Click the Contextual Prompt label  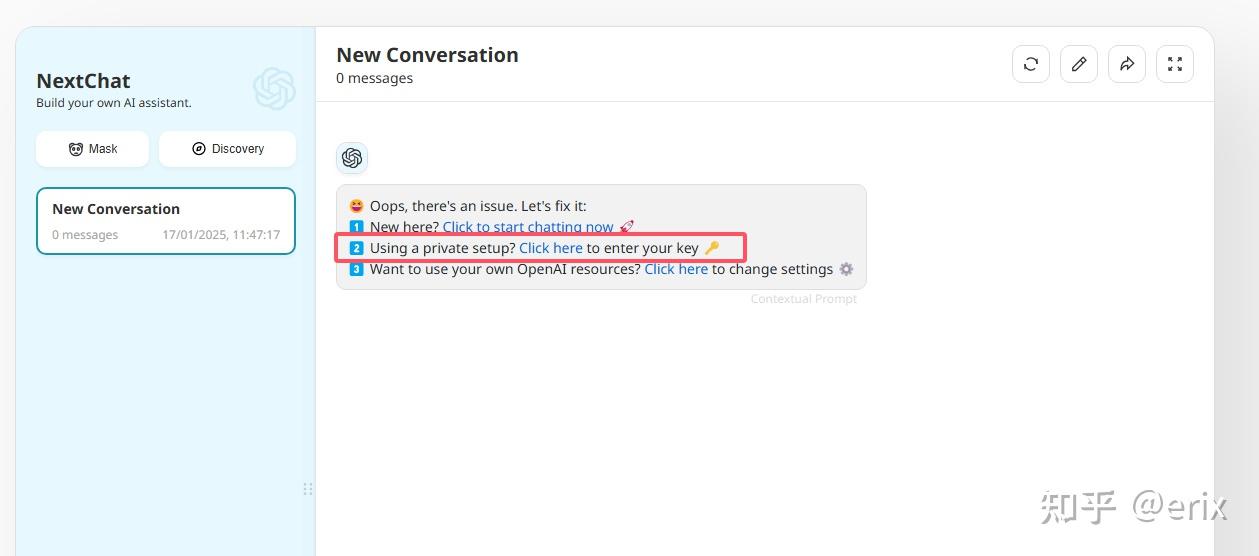coord(803,299)
